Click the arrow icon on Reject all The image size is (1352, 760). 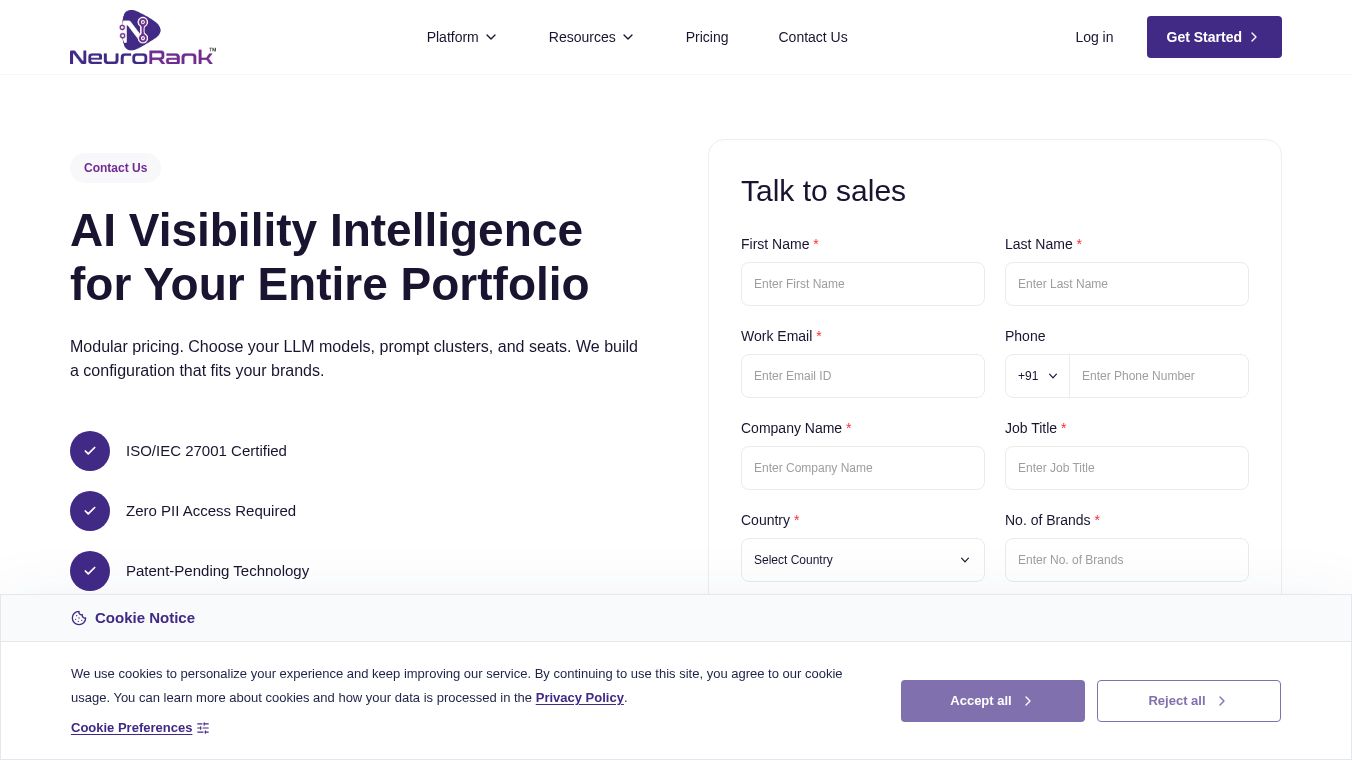point(1221,701)
